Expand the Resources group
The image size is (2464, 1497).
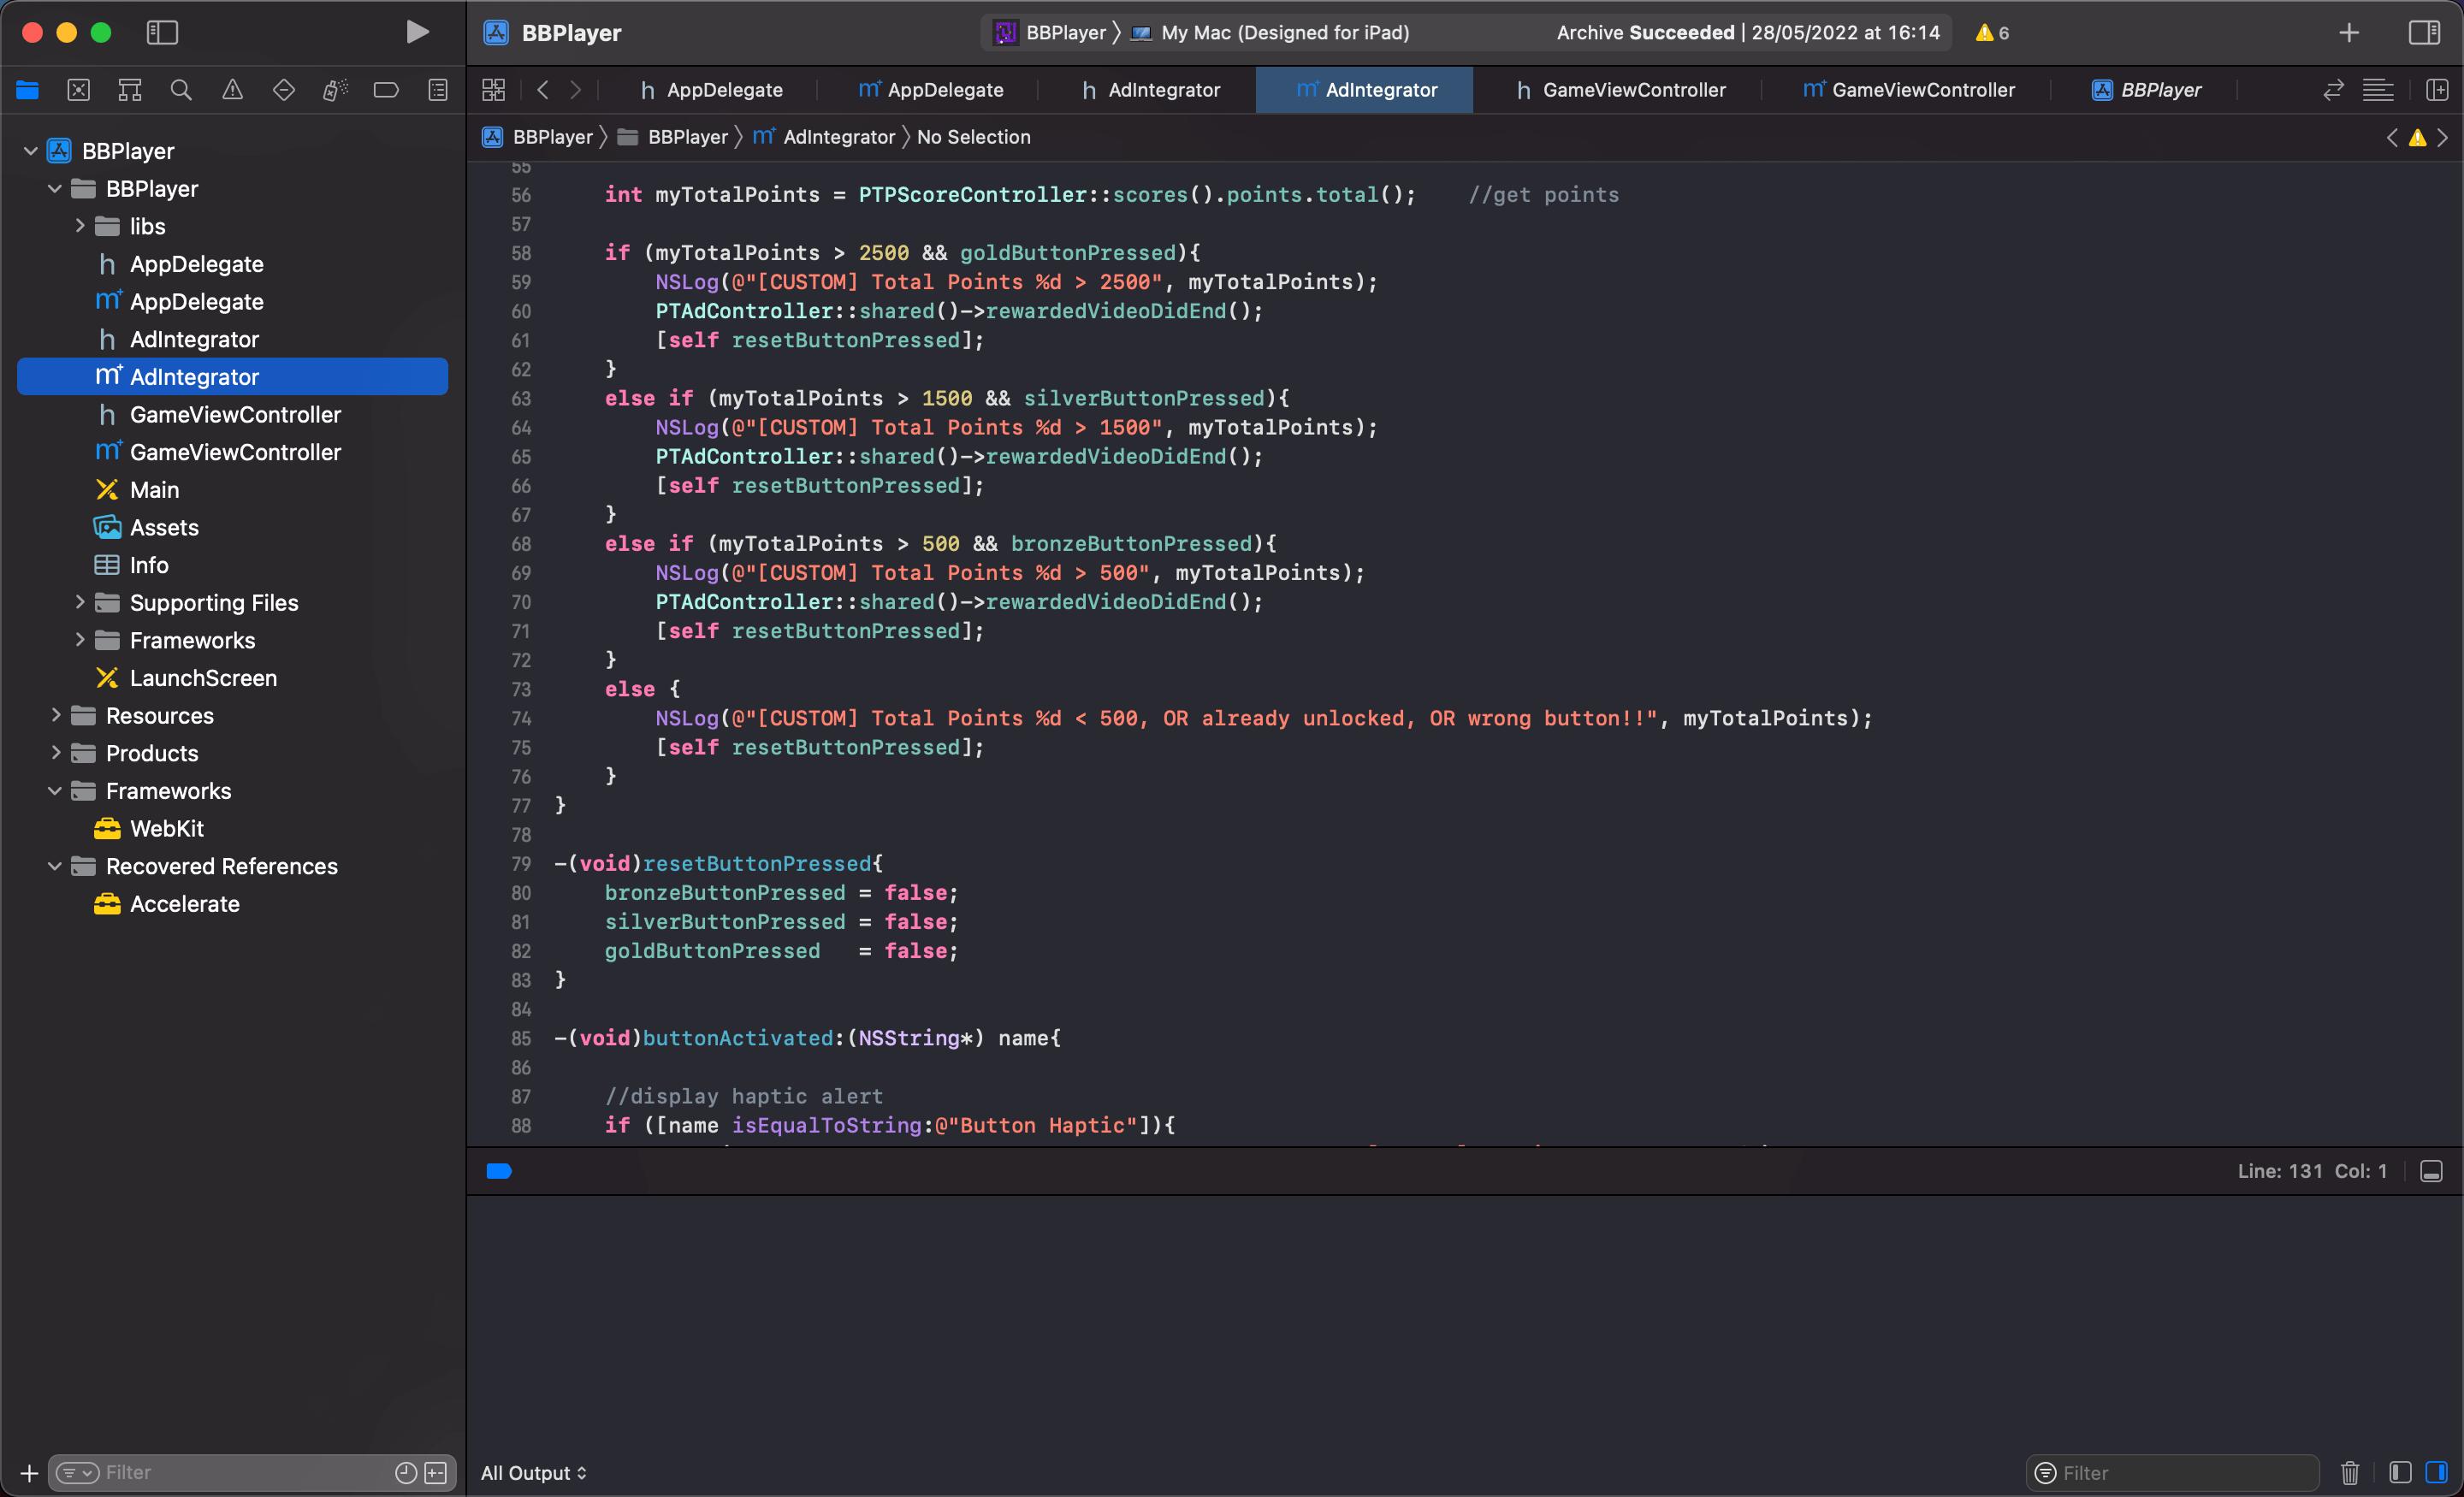[x=56, y=715]
